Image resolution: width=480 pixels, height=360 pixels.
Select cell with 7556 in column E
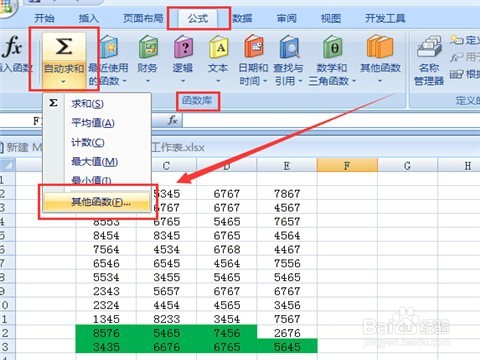coord(287,263)
